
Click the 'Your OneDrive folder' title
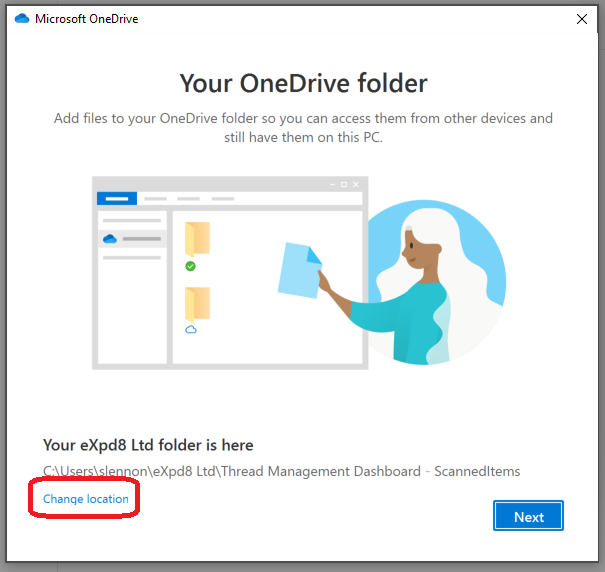click(304, 83)
